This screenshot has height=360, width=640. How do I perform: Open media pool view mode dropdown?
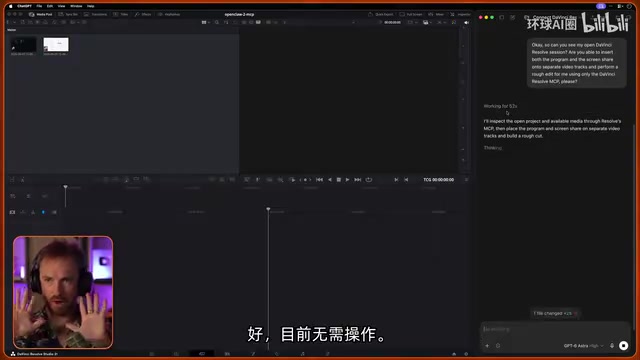[205, 22]
